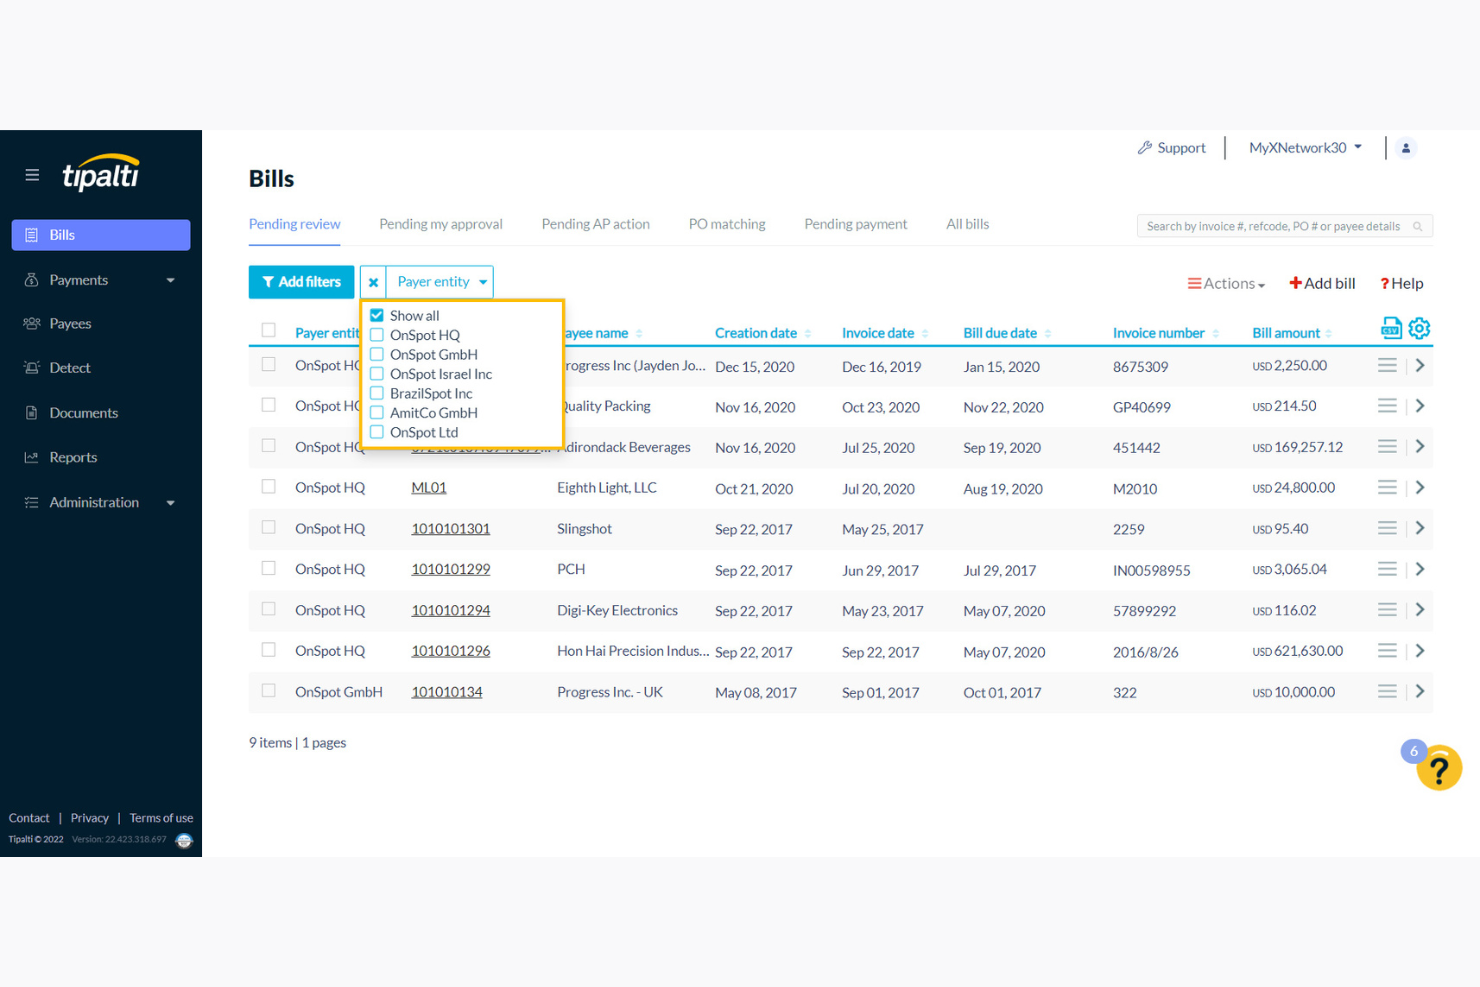Click the Tipalti logo
Screen dimensions: 1480x987
101,173
